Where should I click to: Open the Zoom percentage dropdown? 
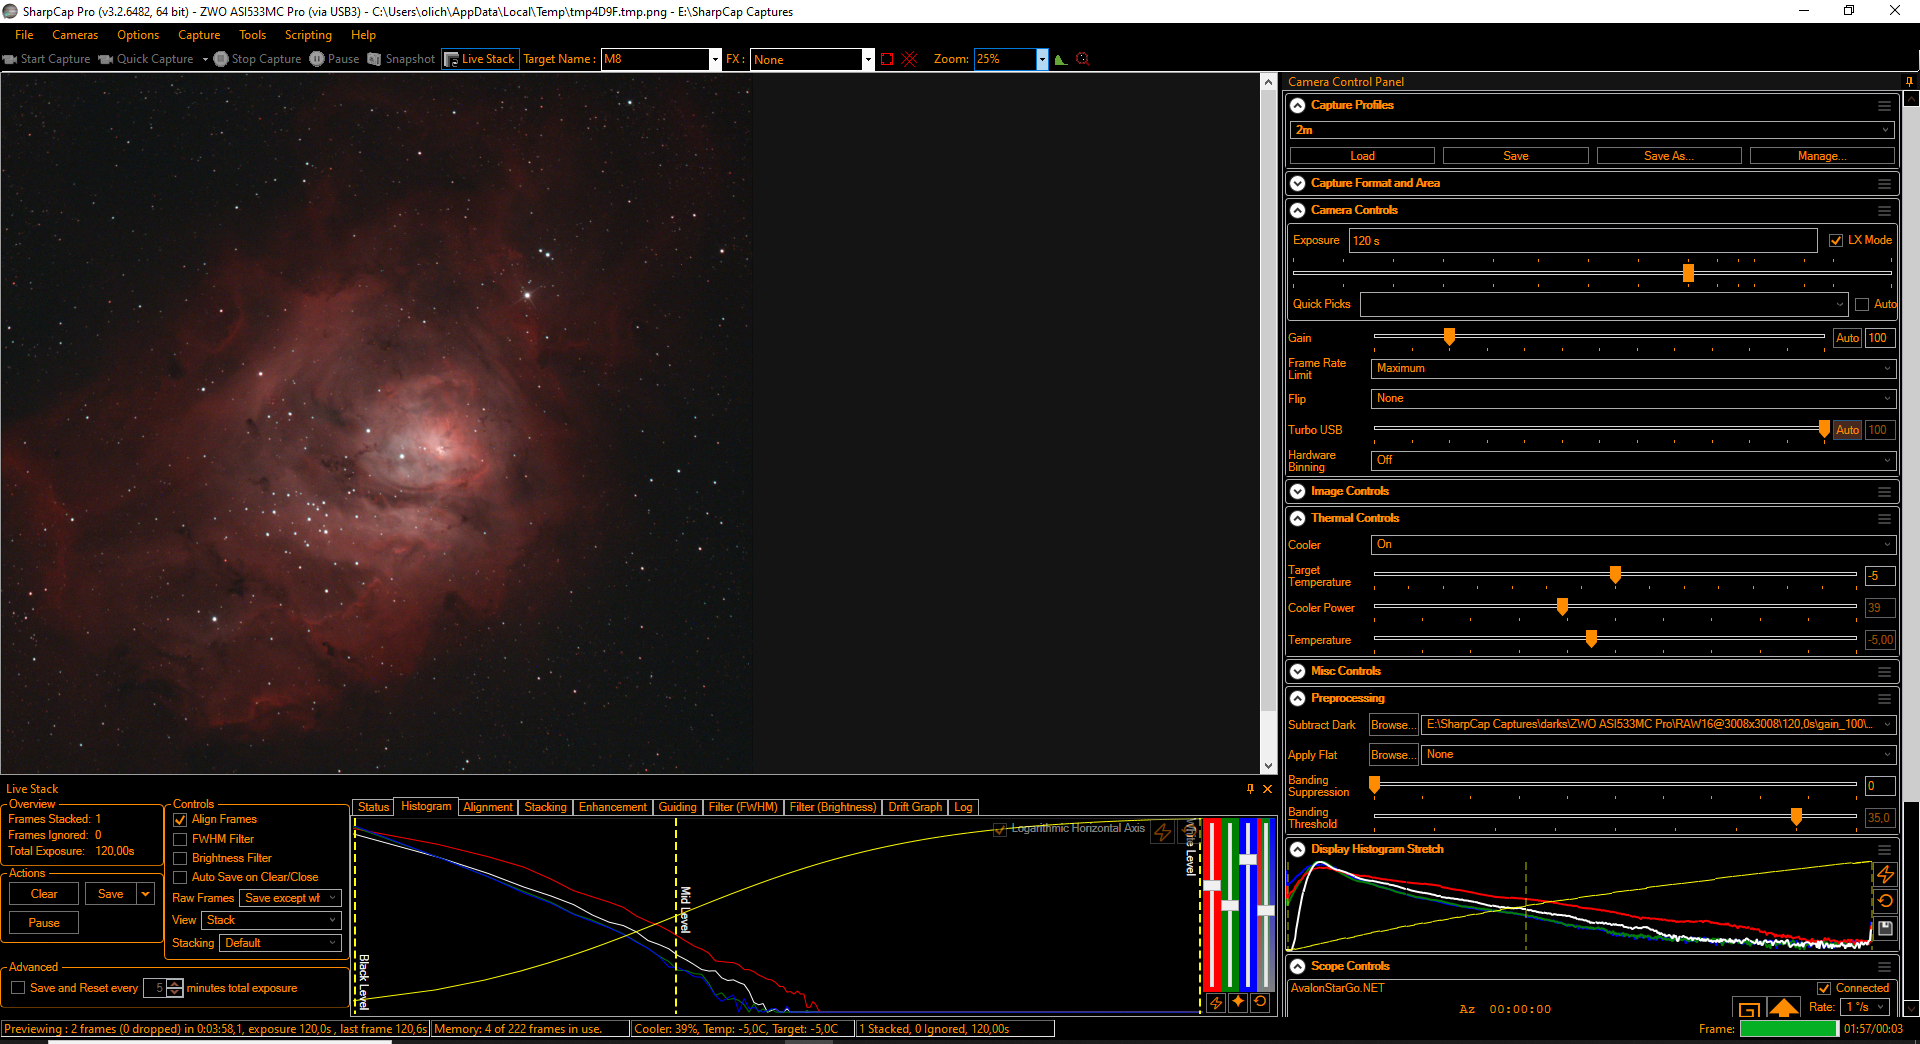point(1042,59)
